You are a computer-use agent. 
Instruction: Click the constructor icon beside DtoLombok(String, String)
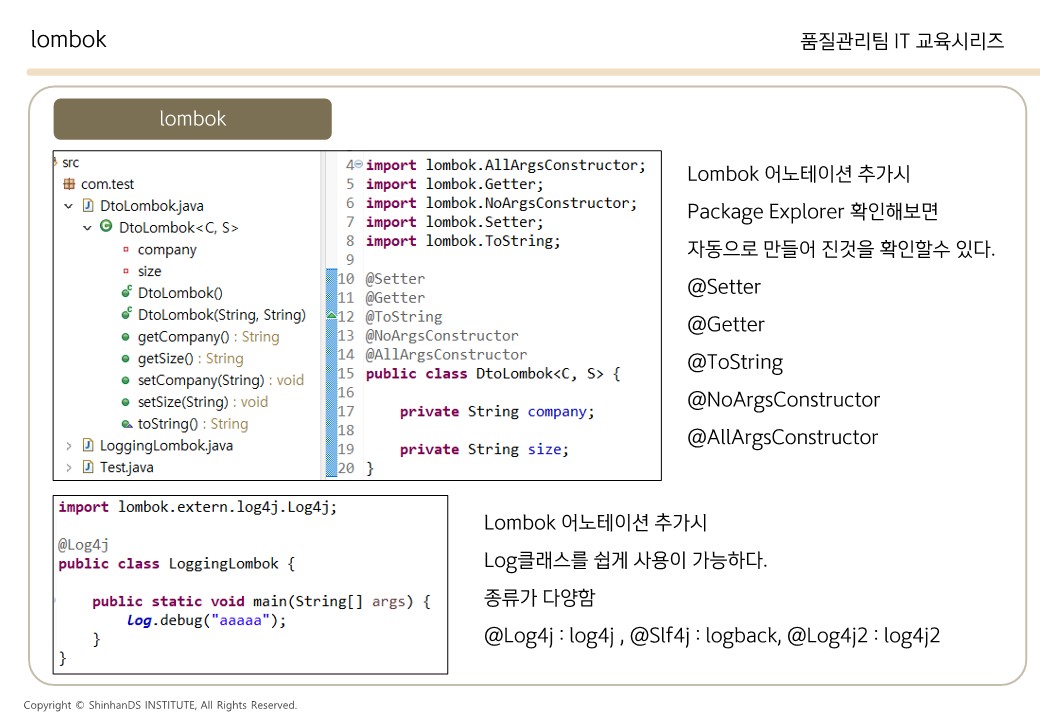126,314
